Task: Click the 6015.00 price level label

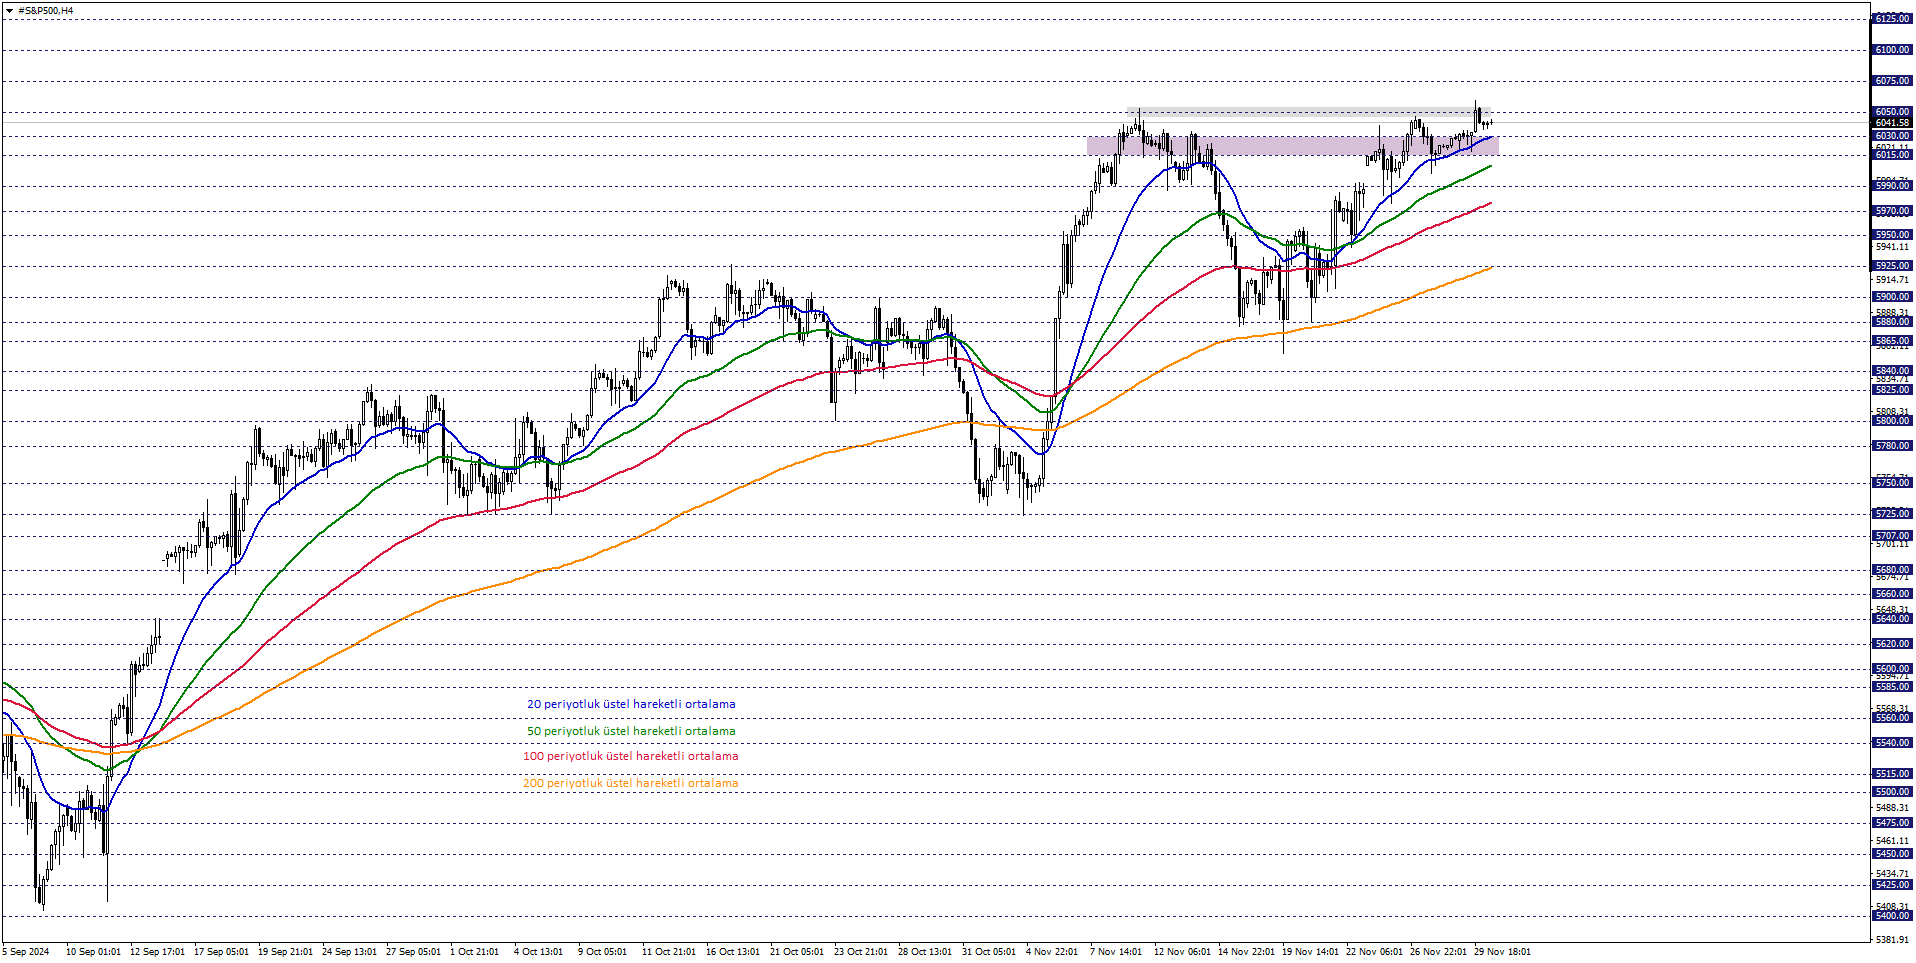Action: point(1892,155)
